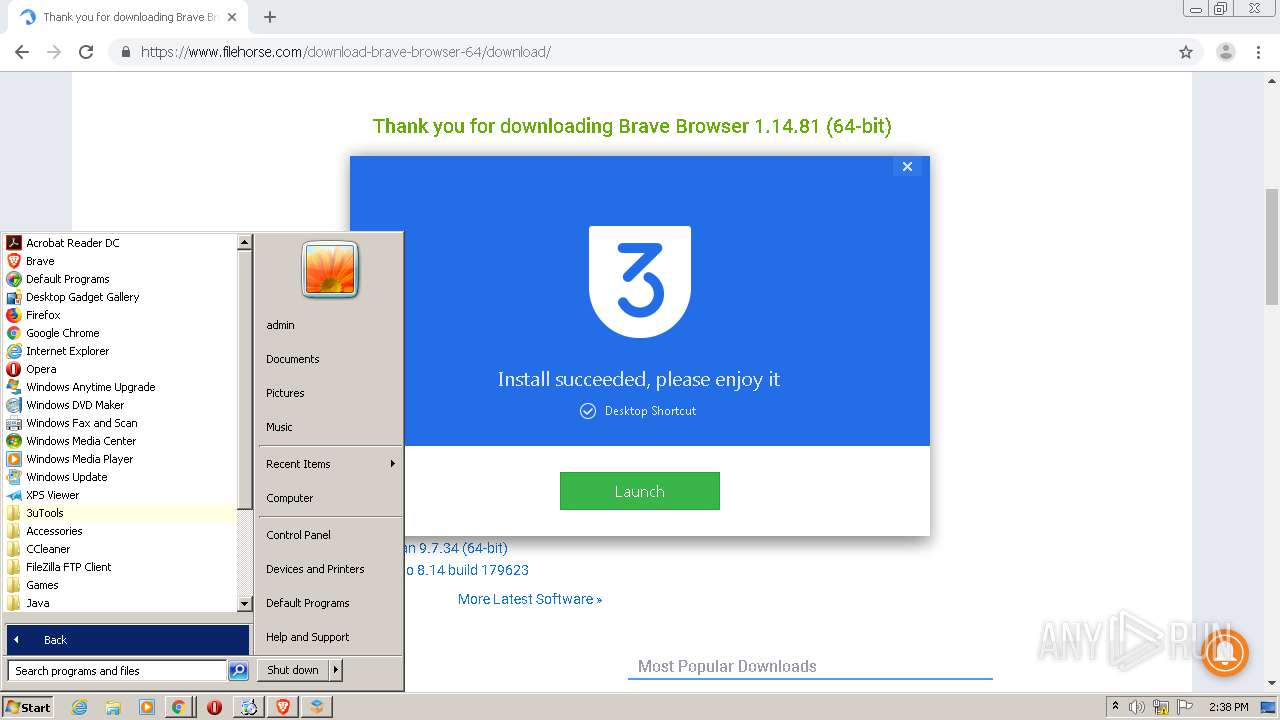Screen dimensions: 1280x720
Task: Open Windows DVD Maker entry
Action: 120,405
